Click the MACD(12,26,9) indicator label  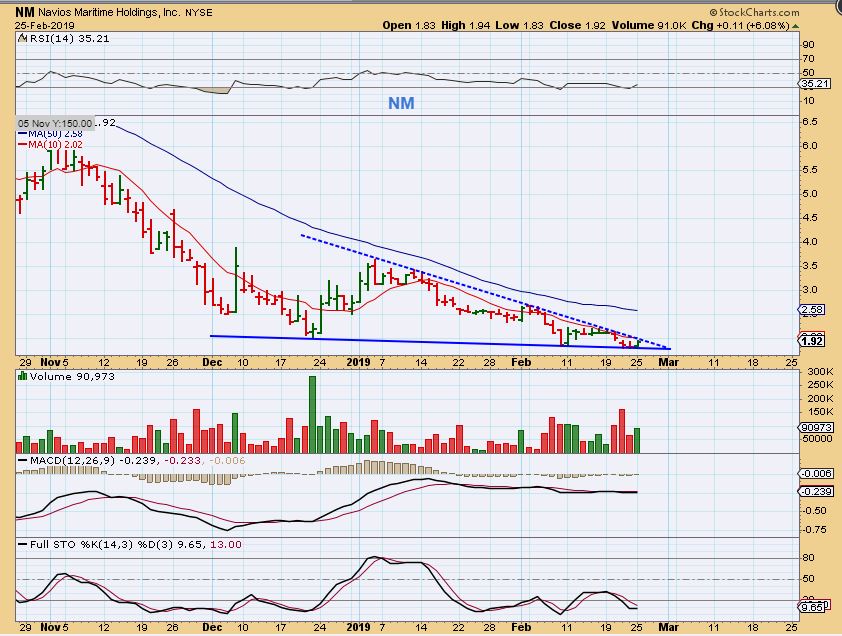pyautogui.click(x=73, y=461)
